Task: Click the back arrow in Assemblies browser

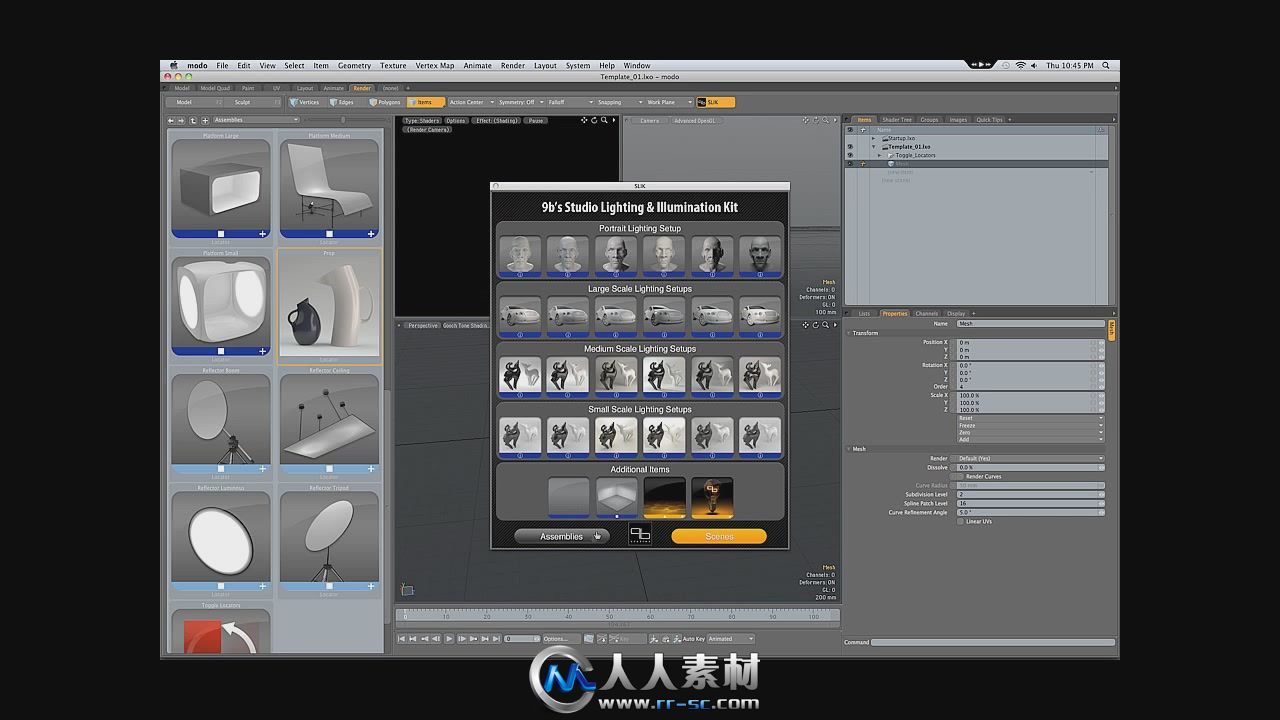Action: 171,120
